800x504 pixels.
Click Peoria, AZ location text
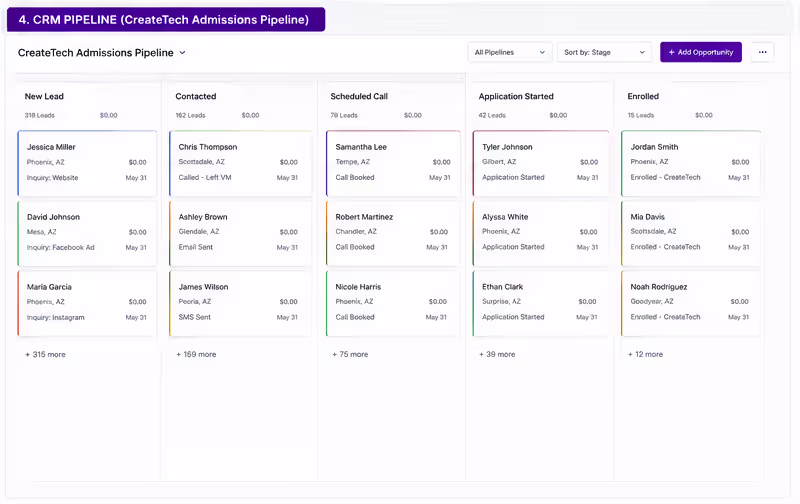[x=195, y=301]
